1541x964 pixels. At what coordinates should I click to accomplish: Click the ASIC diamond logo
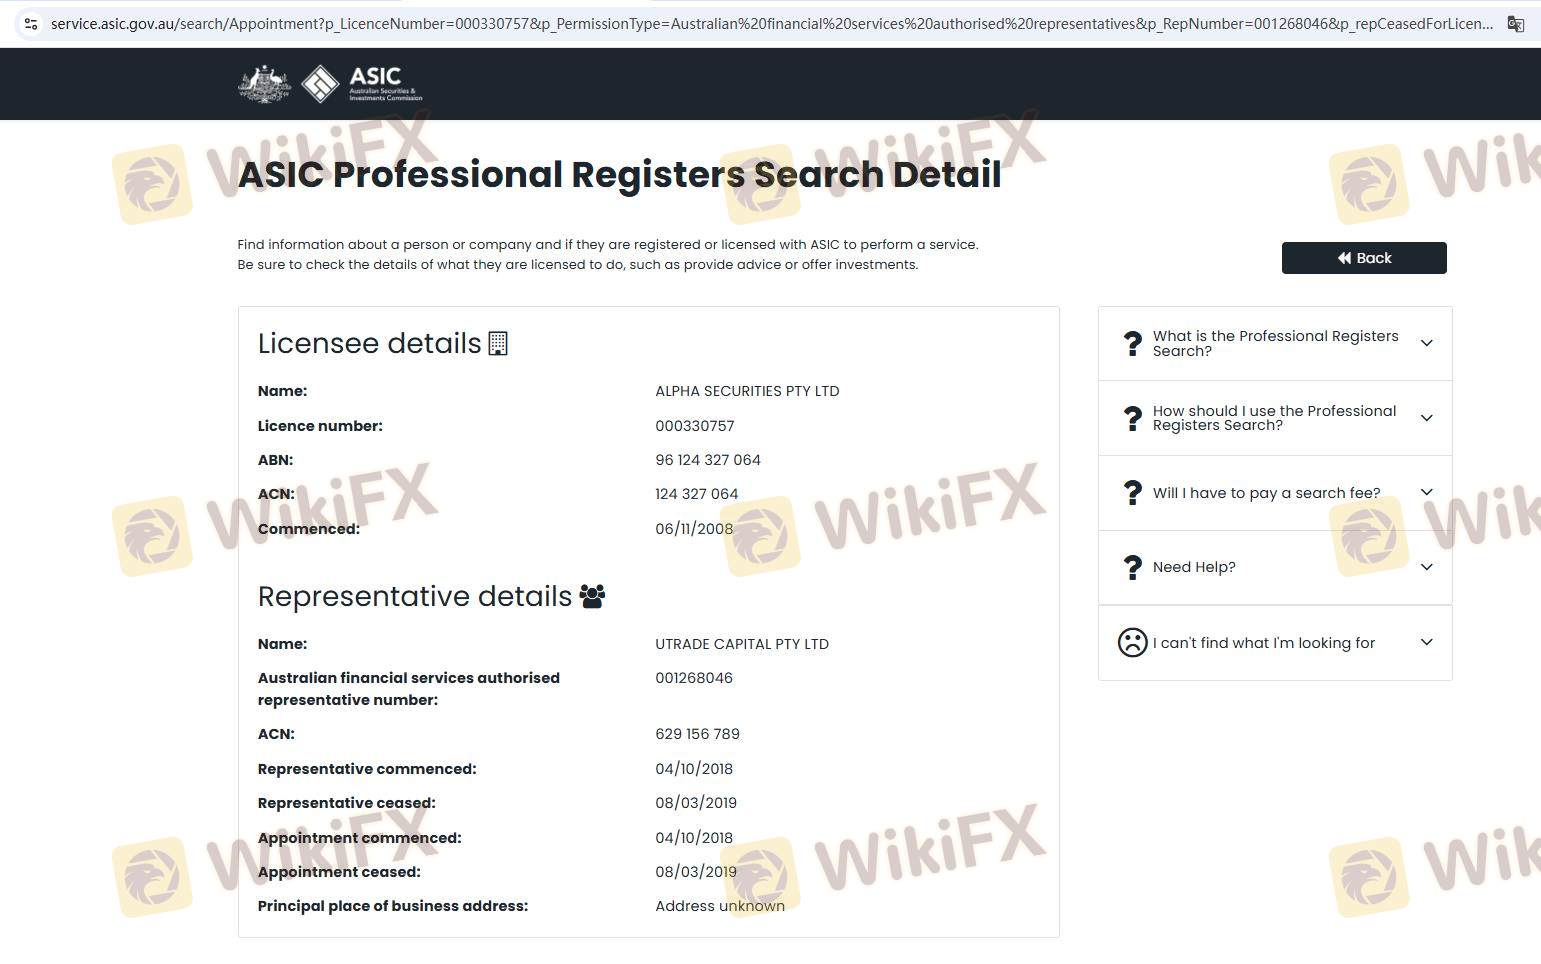tap(320, 84)
